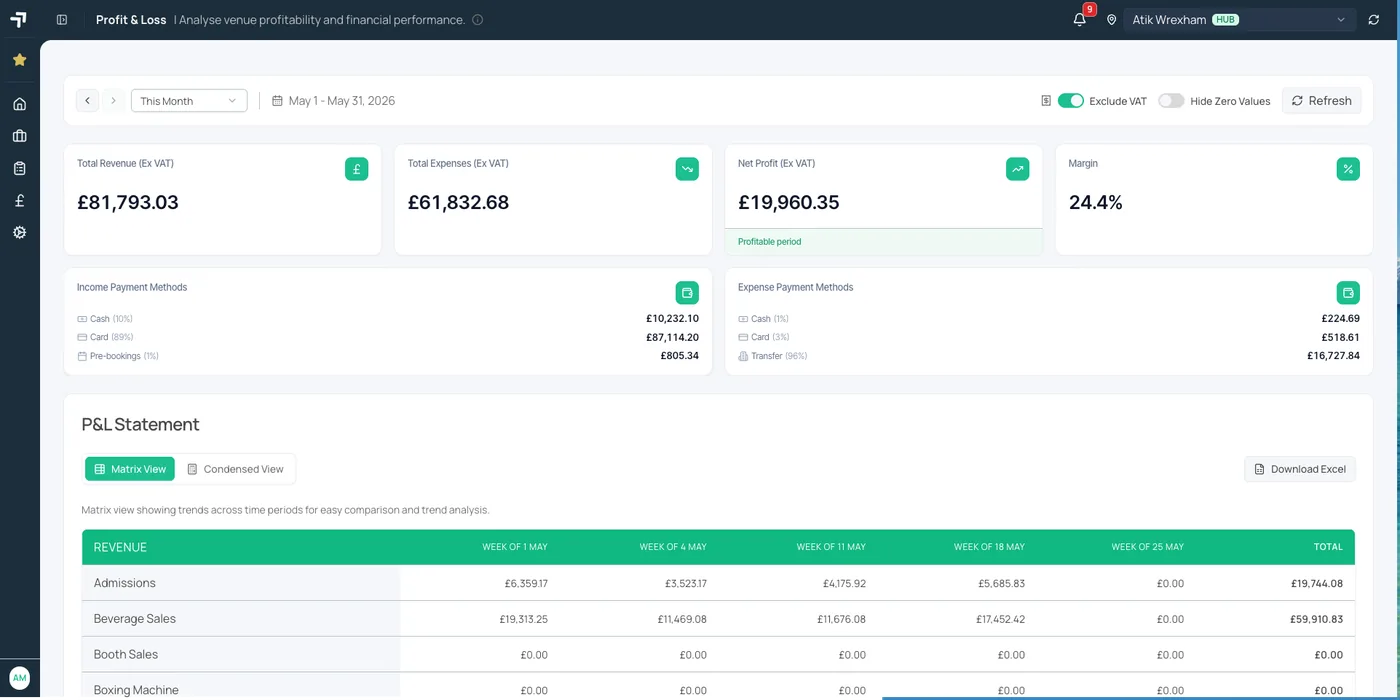1400x700 pixels.
Task: Click the Total Revenue pound icon
Action: (357, 169)
